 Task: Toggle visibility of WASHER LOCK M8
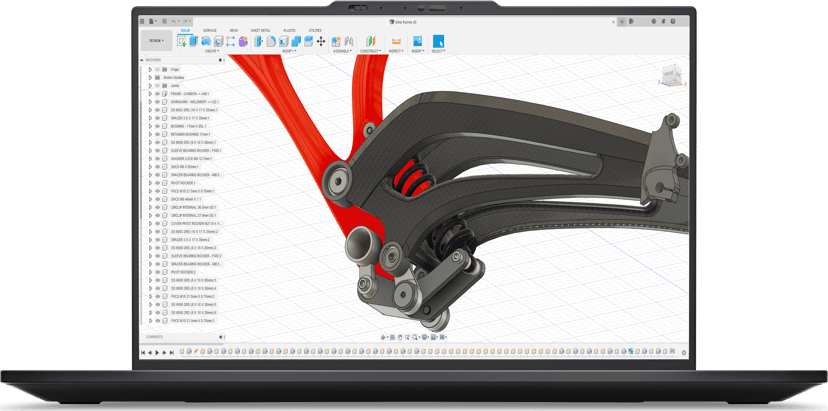[x=157, y=158]
